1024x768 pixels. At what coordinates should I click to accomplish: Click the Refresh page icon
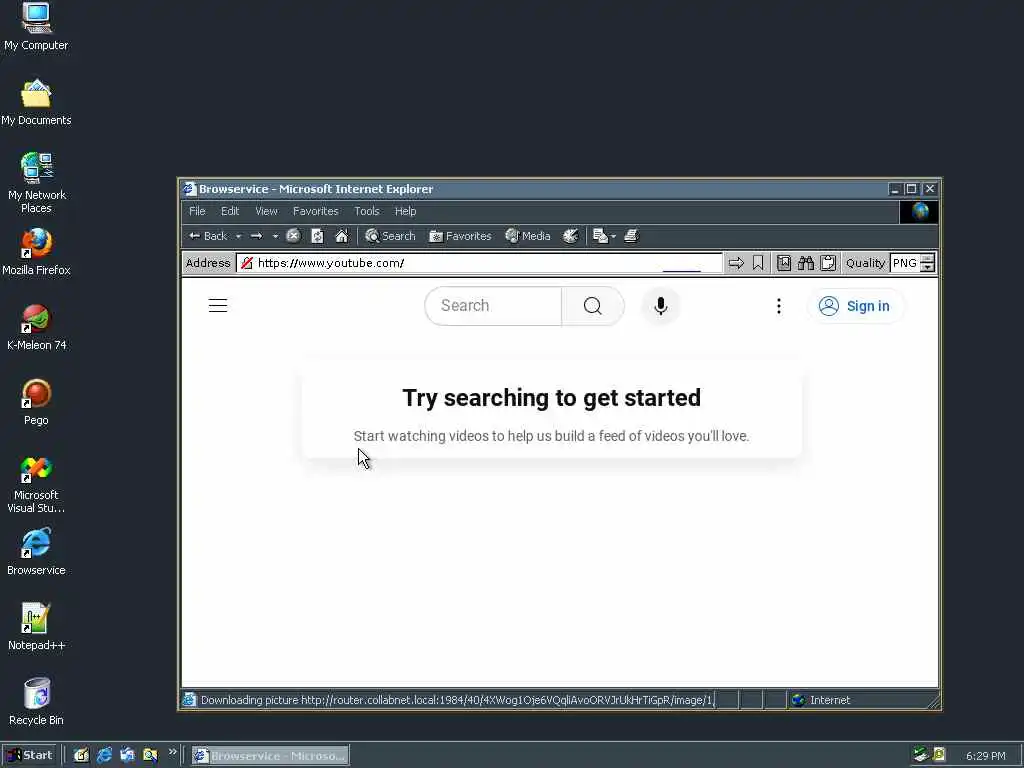pos(317,236)
